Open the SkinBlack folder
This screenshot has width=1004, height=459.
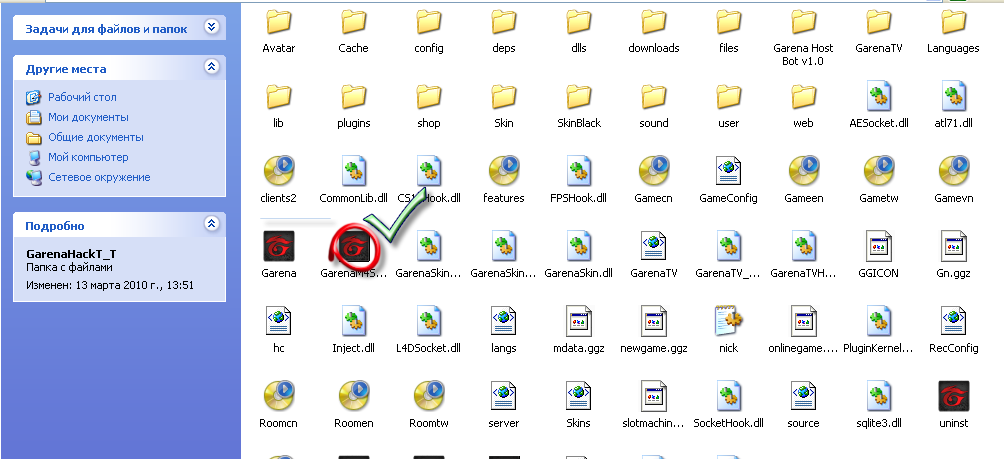tap(579, 97)
